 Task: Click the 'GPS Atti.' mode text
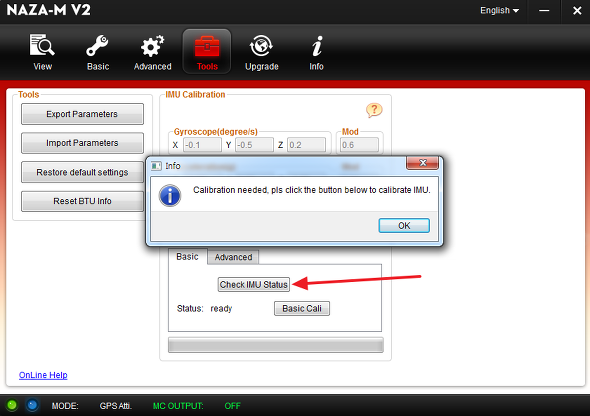pos(116,406)
